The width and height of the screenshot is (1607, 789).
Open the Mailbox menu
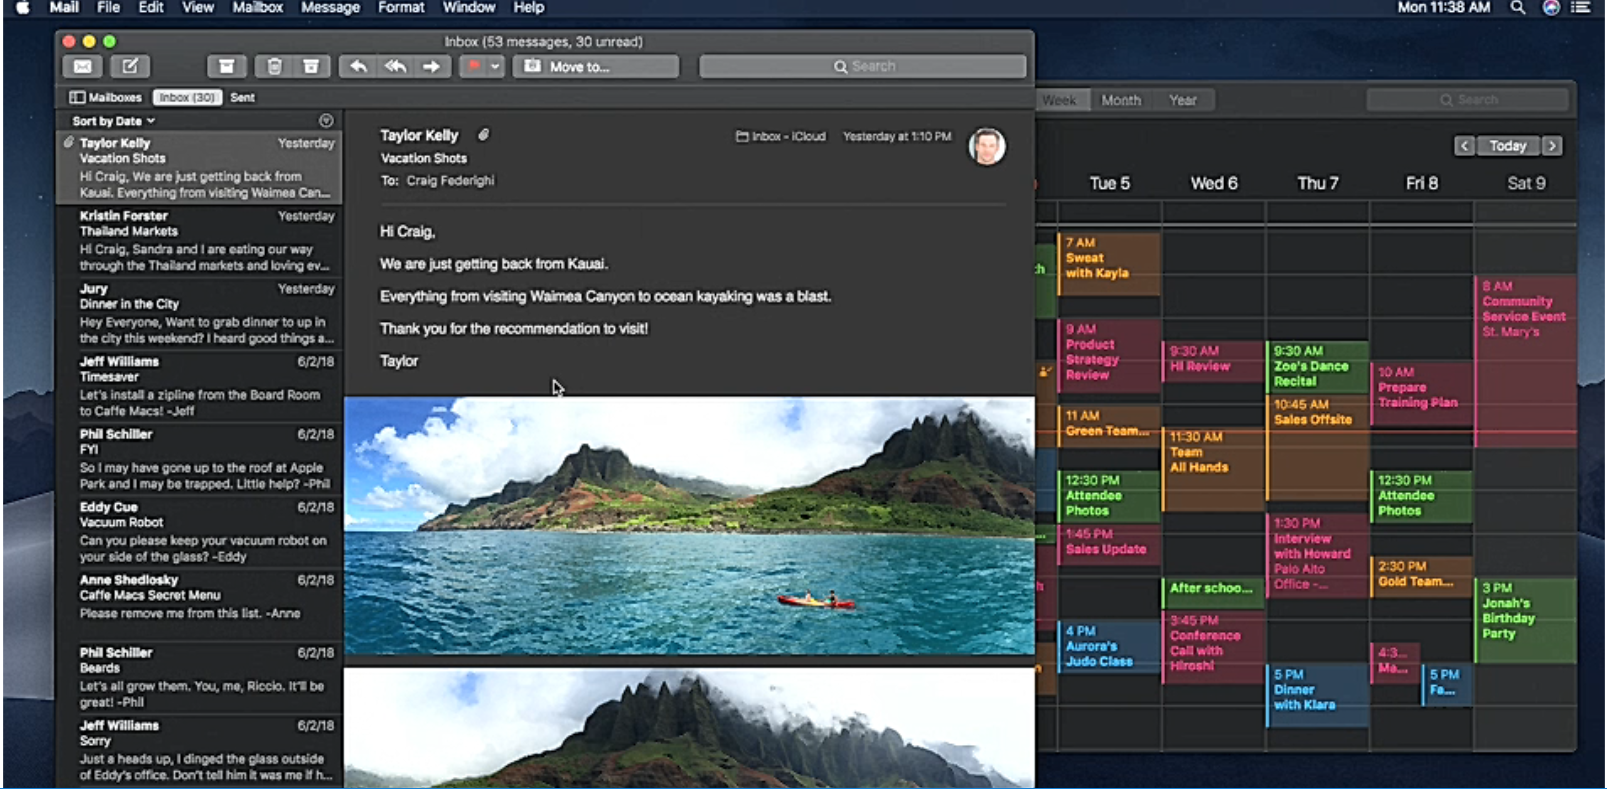point(257,8)
